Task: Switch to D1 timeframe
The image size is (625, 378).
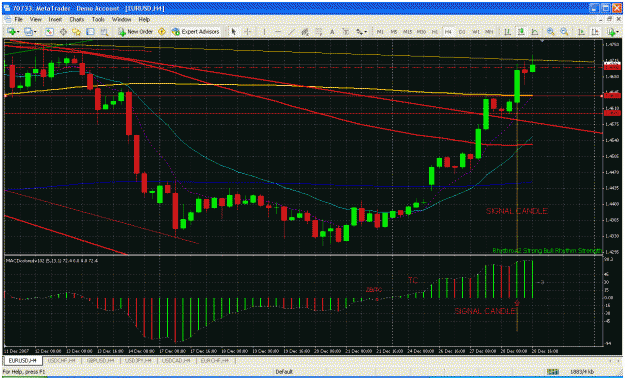Action: [x=462, y=32]
